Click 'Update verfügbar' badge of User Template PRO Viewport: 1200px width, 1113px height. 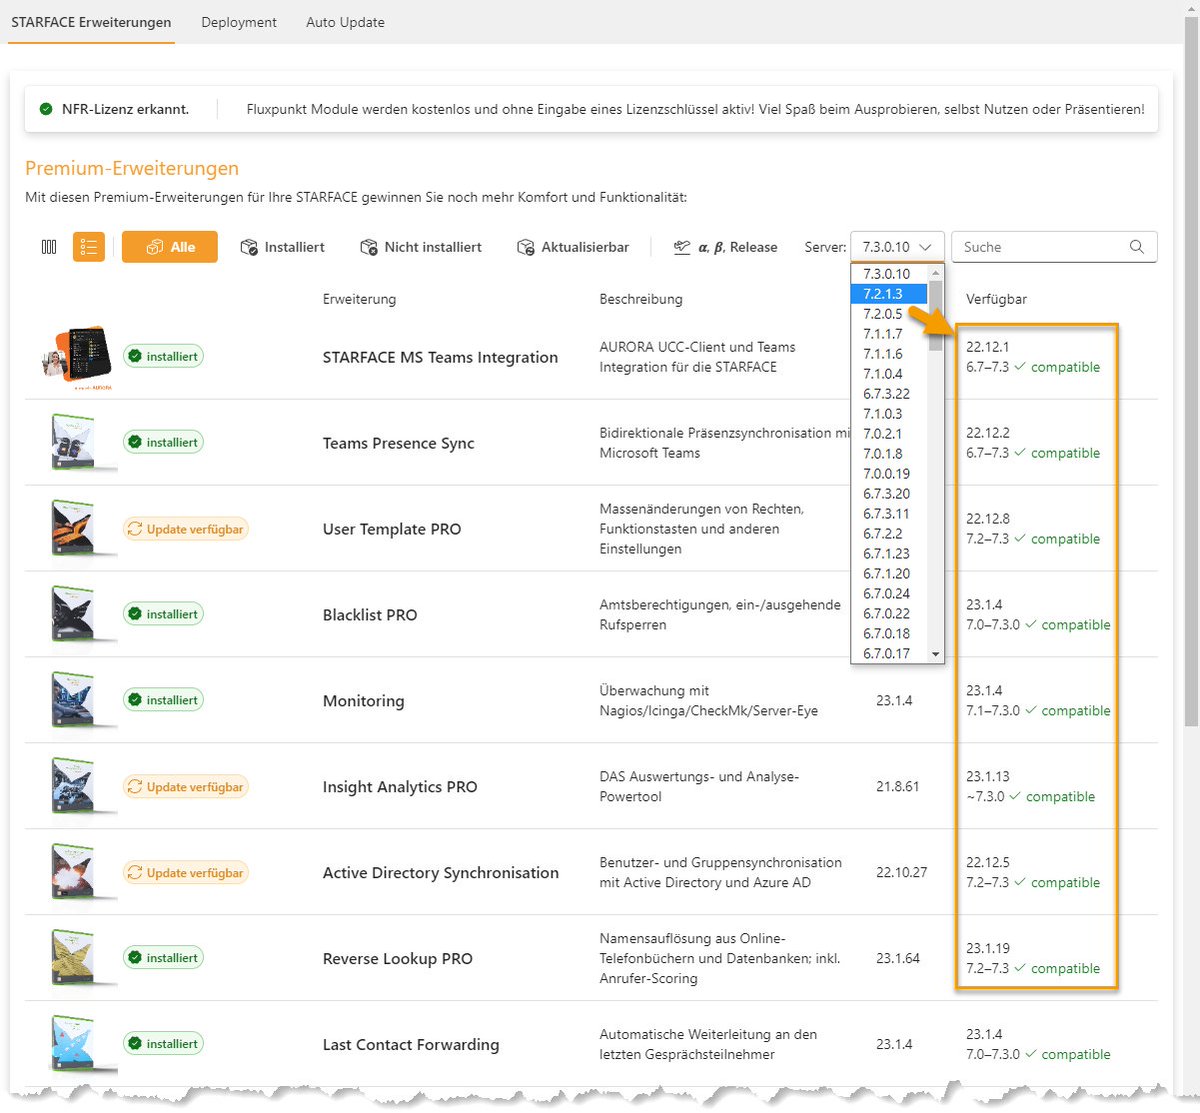click(x=186, y=529)
